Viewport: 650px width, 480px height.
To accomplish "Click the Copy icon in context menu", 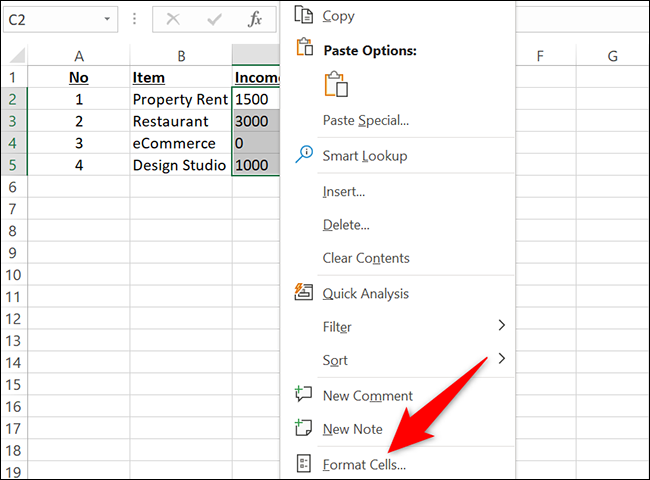I will pyautogui.click(x=304, y=15).
